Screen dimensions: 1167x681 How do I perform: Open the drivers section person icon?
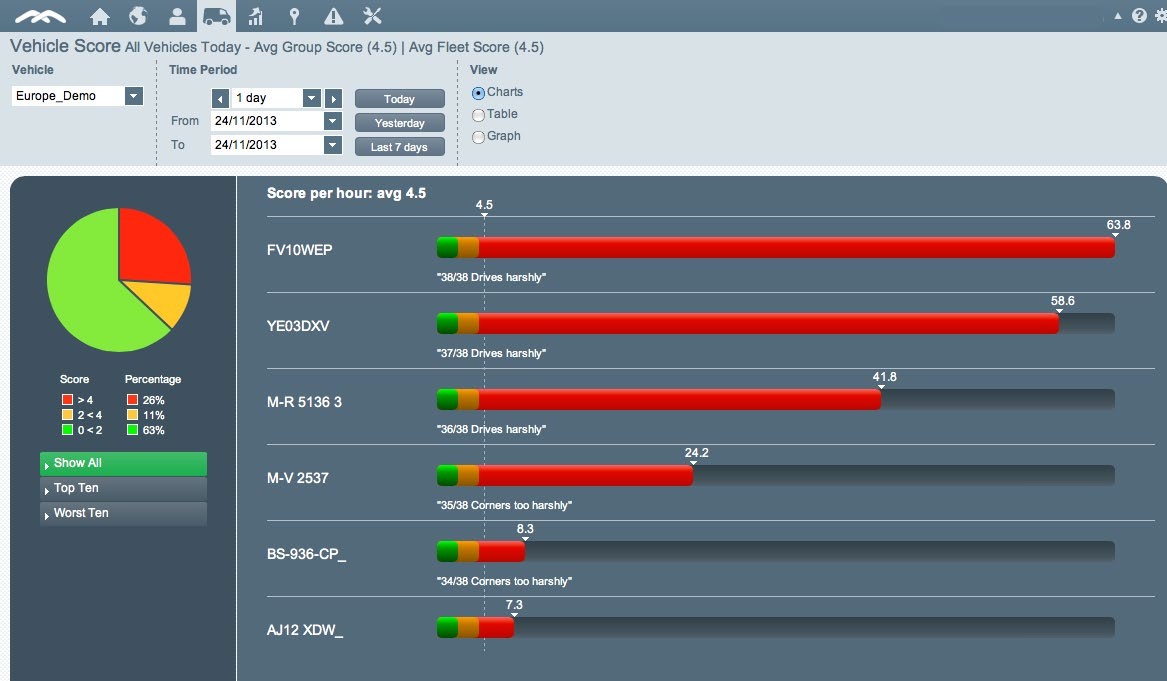[175, 15]
